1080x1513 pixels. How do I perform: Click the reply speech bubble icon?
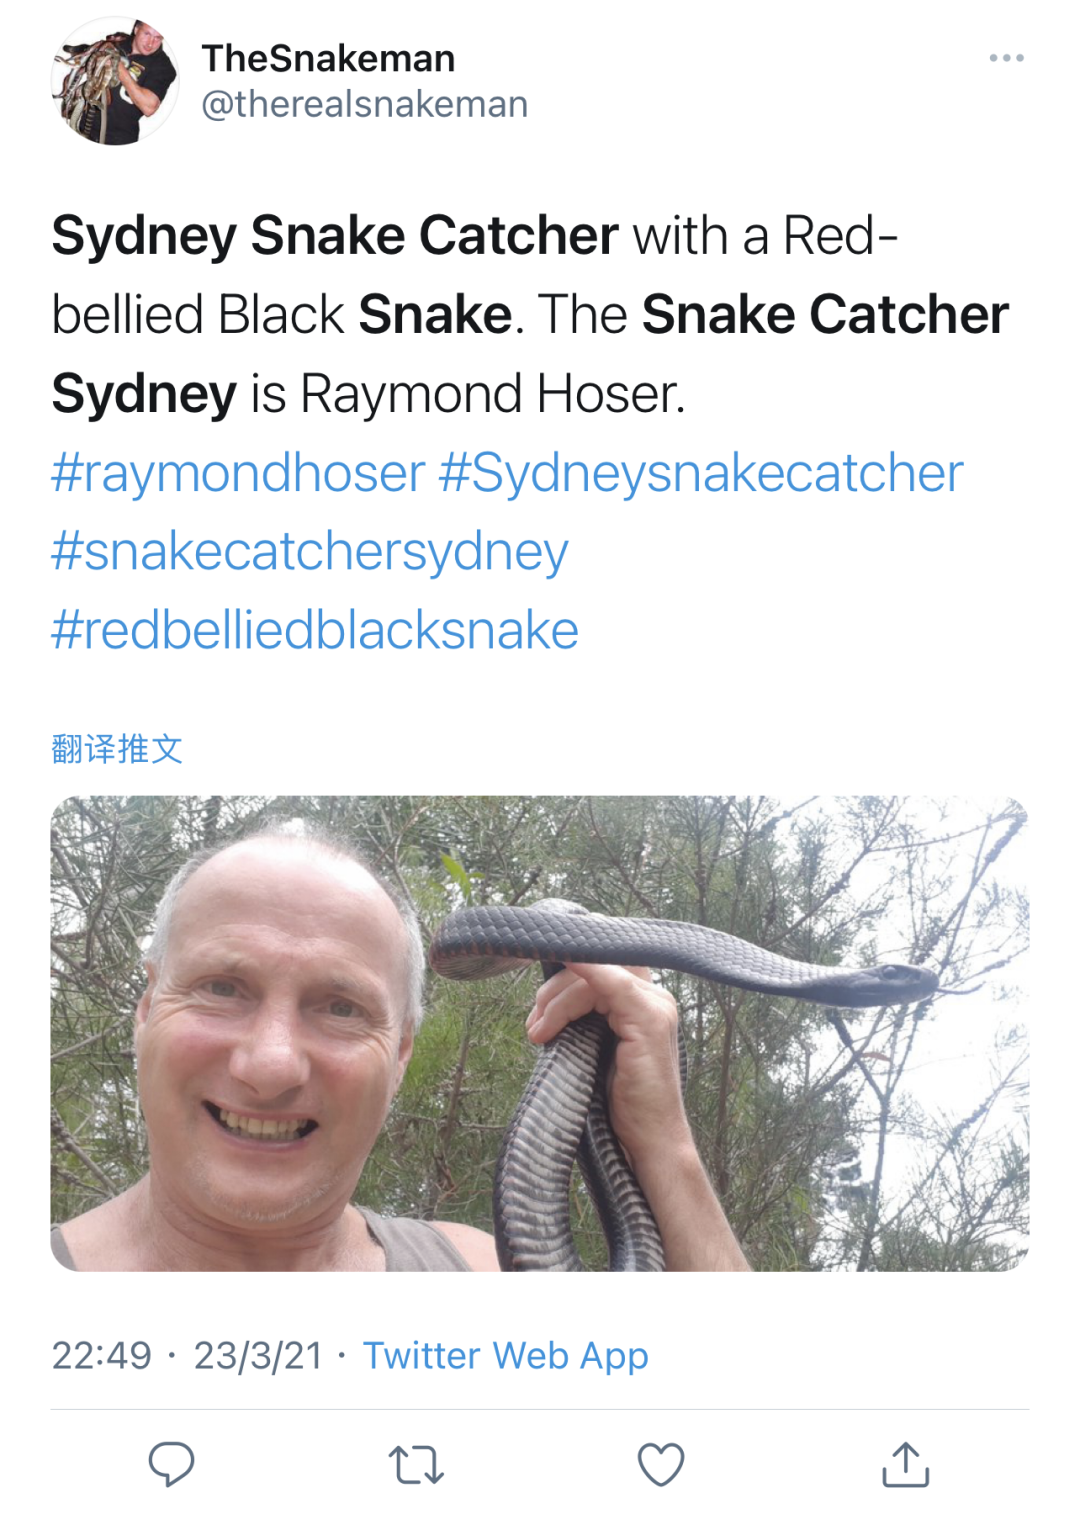click(171, 1464)
